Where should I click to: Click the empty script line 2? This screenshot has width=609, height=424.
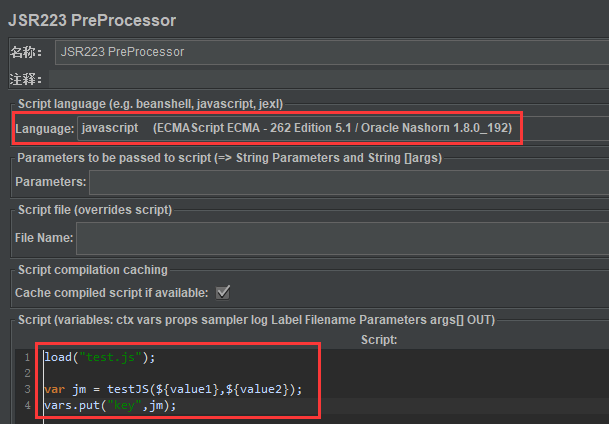[x=326, y=373]
